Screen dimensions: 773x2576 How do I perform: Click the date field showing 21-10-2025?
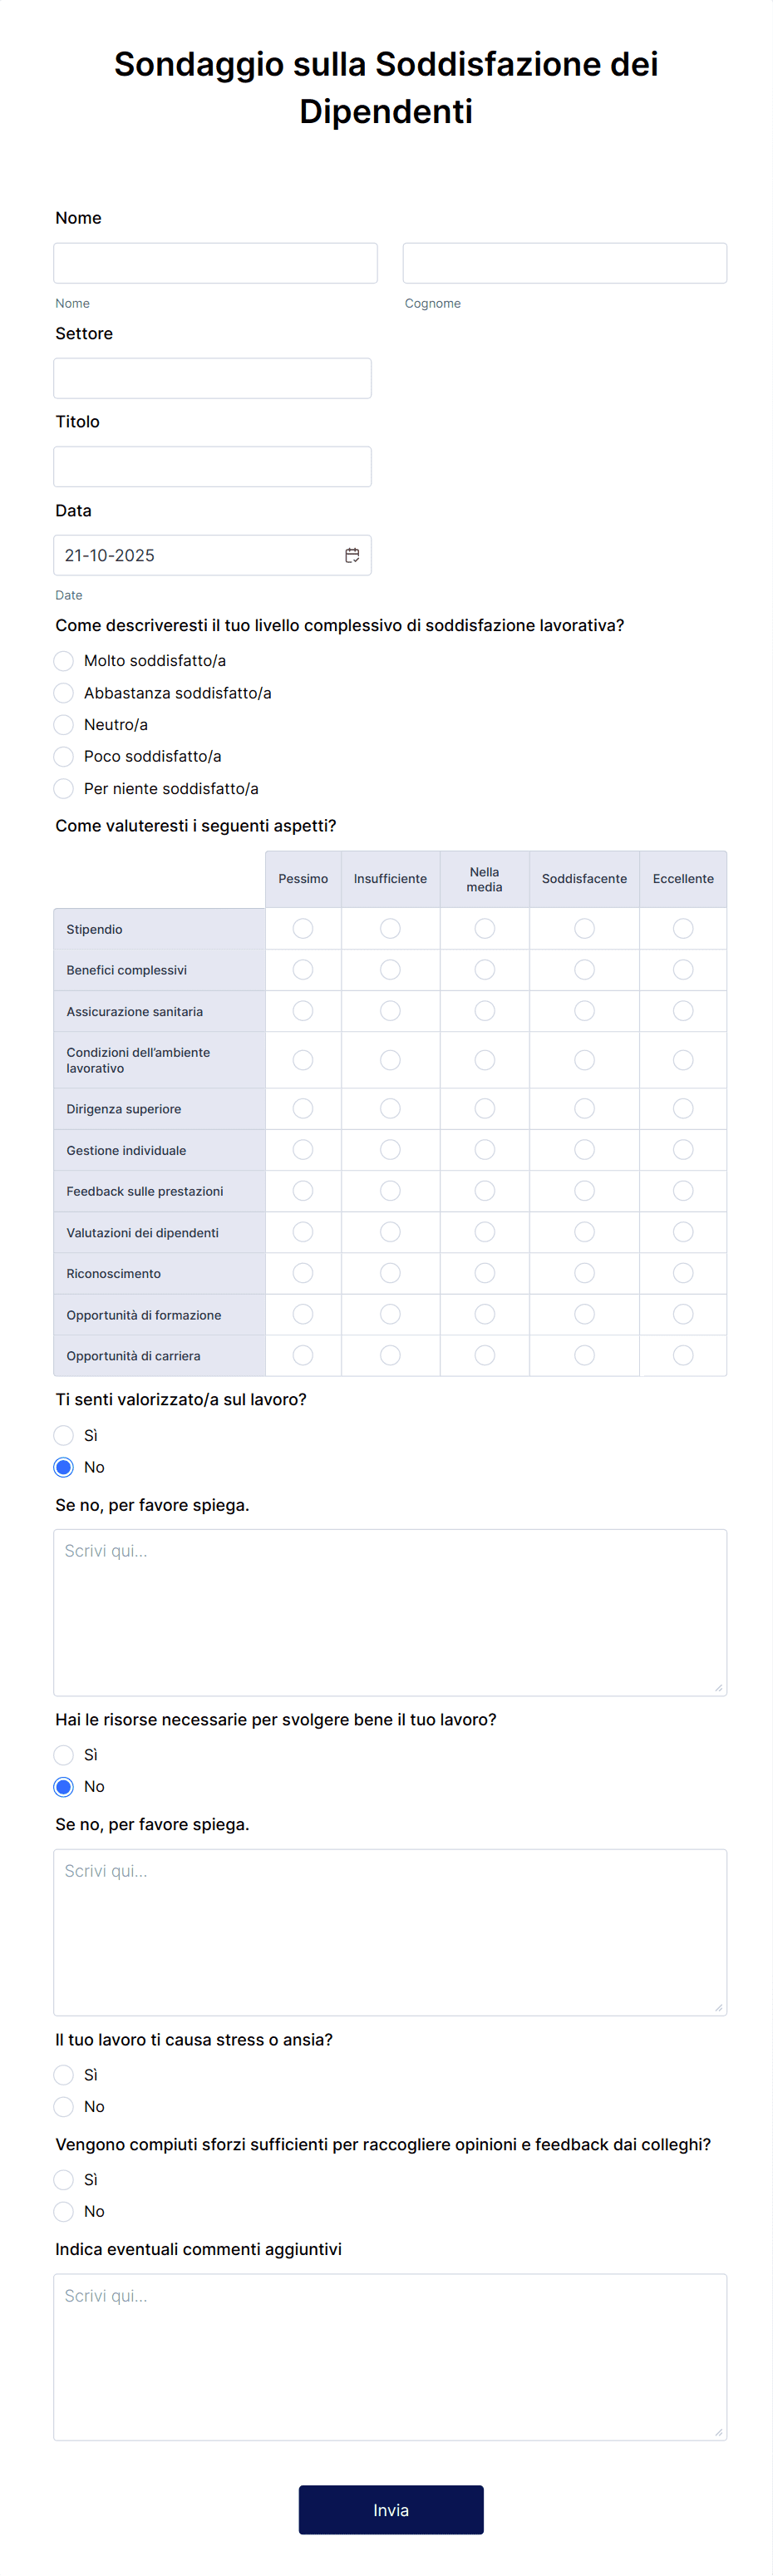[212, 555]
